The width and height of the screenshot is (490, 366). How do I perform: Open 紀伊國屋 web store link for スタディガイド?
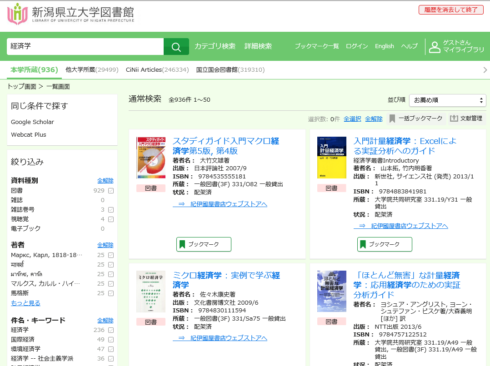tap(220, 204)
